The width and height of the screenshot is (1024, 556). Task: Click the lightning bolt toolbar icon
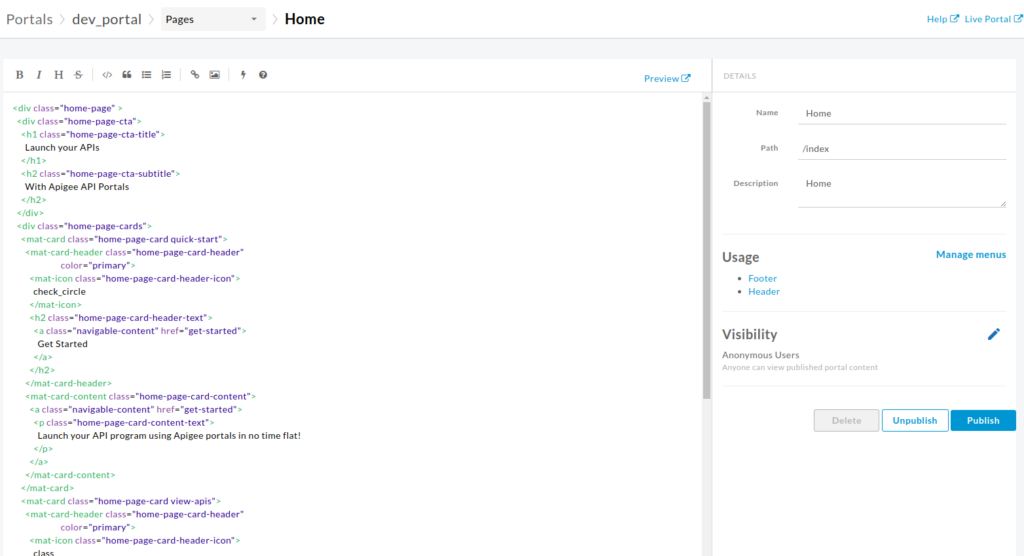click(x=243, y=75)
